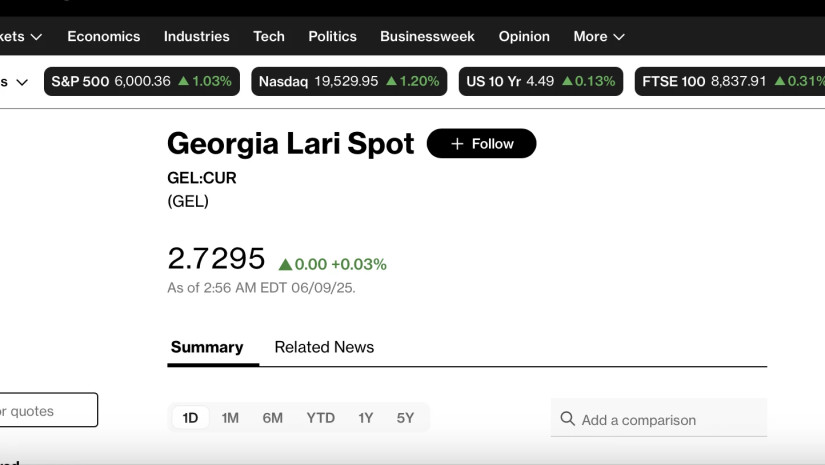The width and height of the screenshot is (825, 465).
Task: Select the Summary tab
Action: coord(207,347)
